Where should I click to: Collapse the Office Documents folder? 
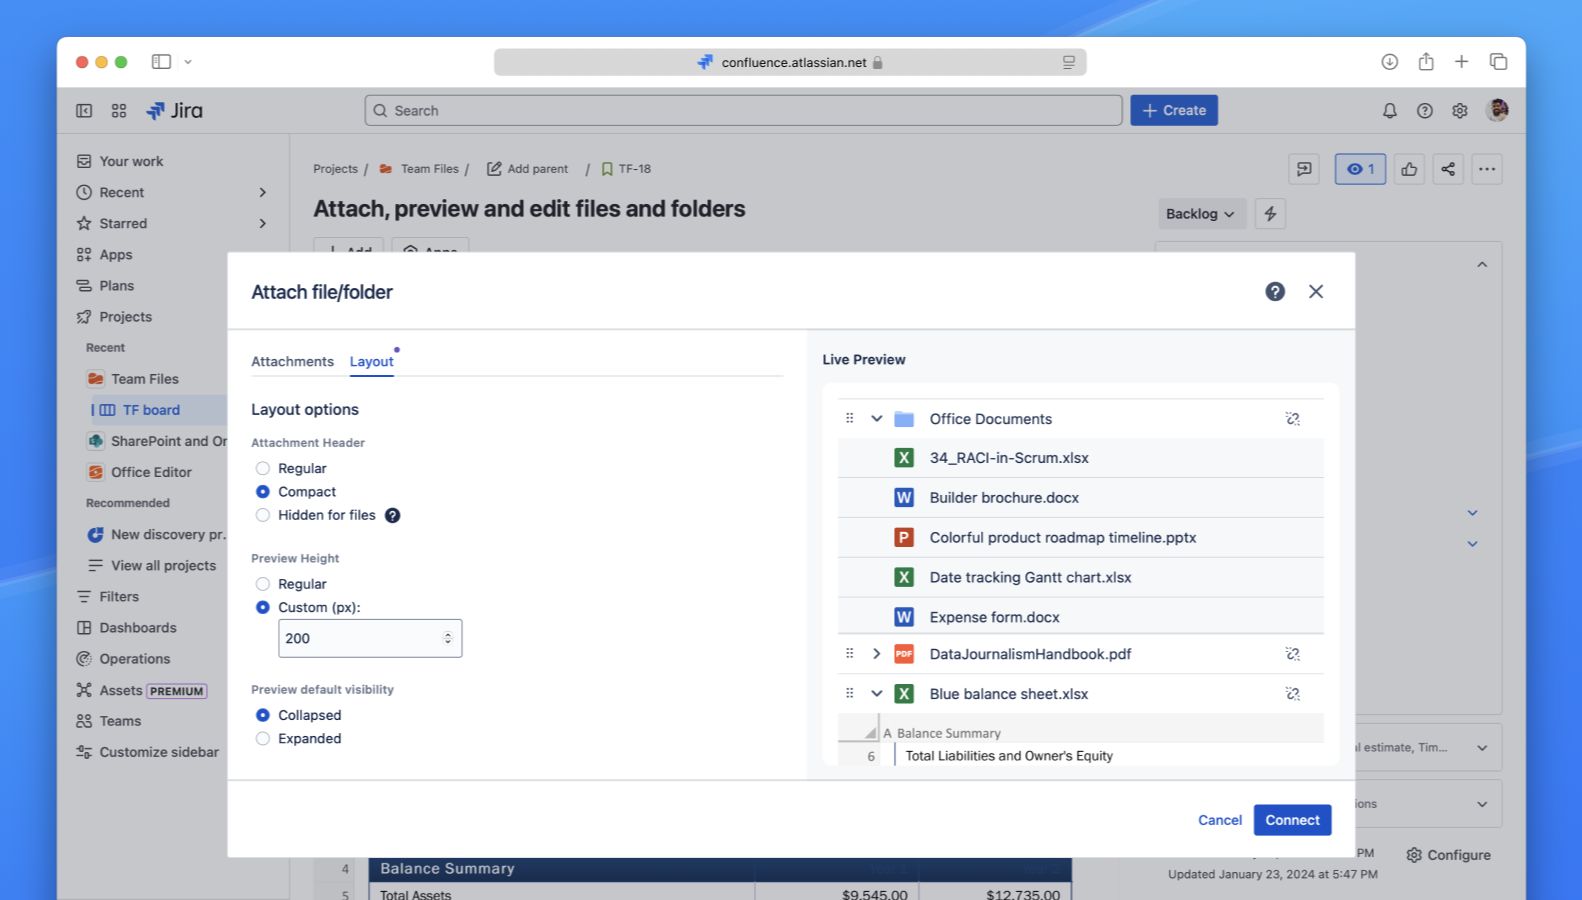coord(877,418)
